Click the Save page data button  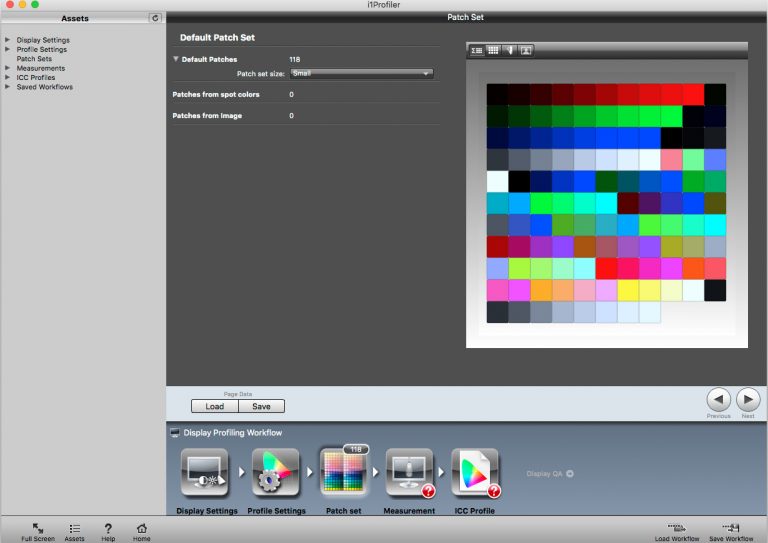(261, 406)
